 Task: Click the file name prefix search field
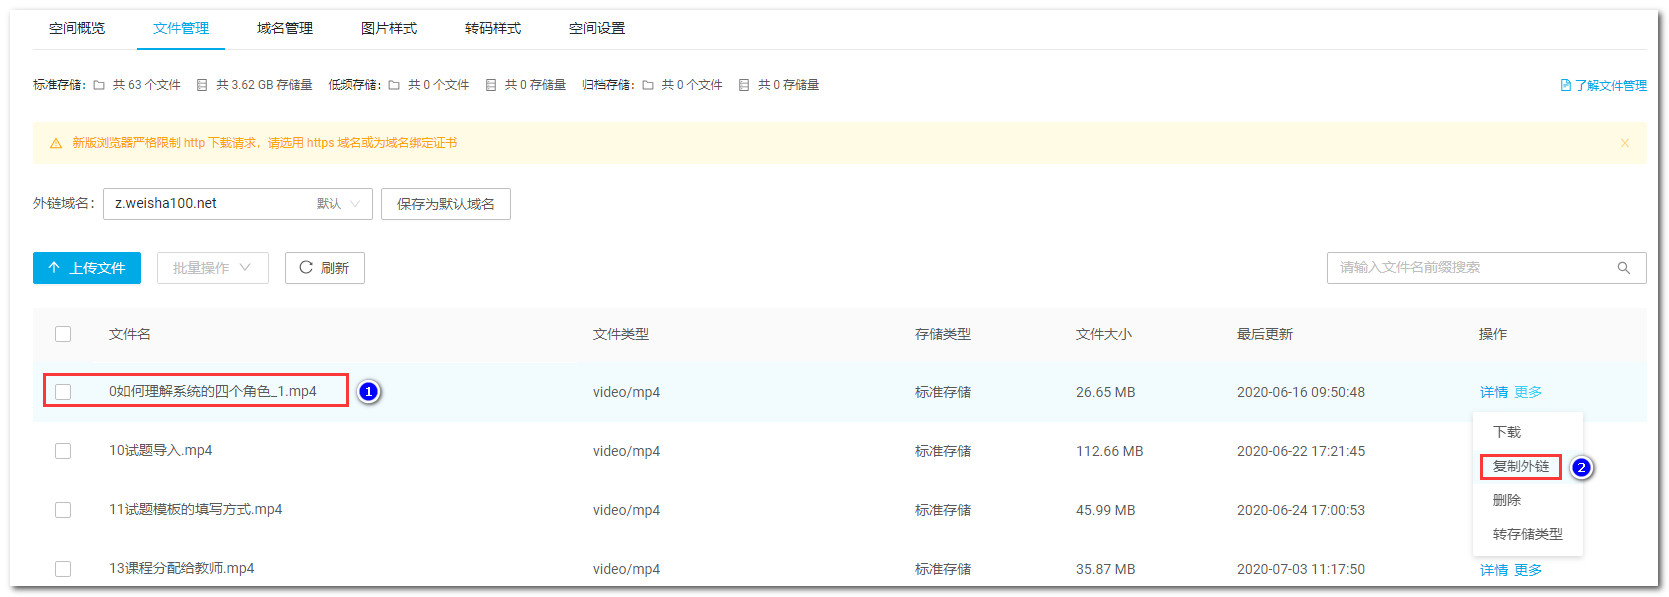point(1470,268)
